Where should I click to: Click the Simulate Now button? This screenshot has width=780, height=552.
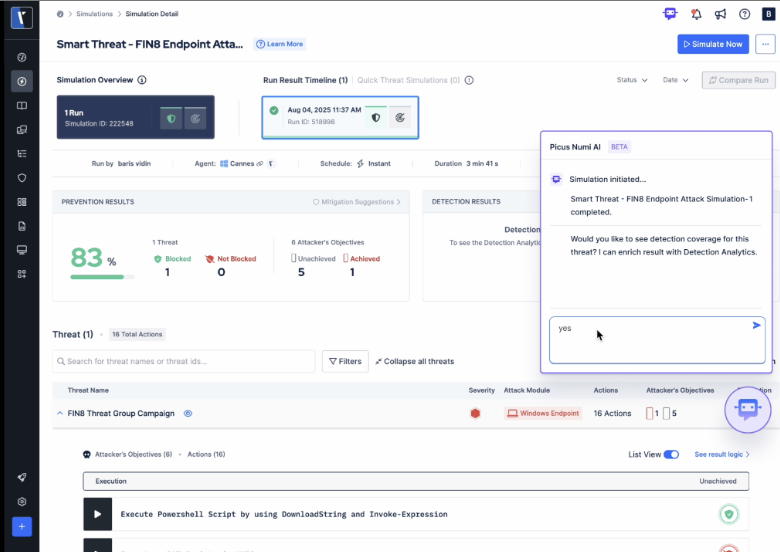712,44
